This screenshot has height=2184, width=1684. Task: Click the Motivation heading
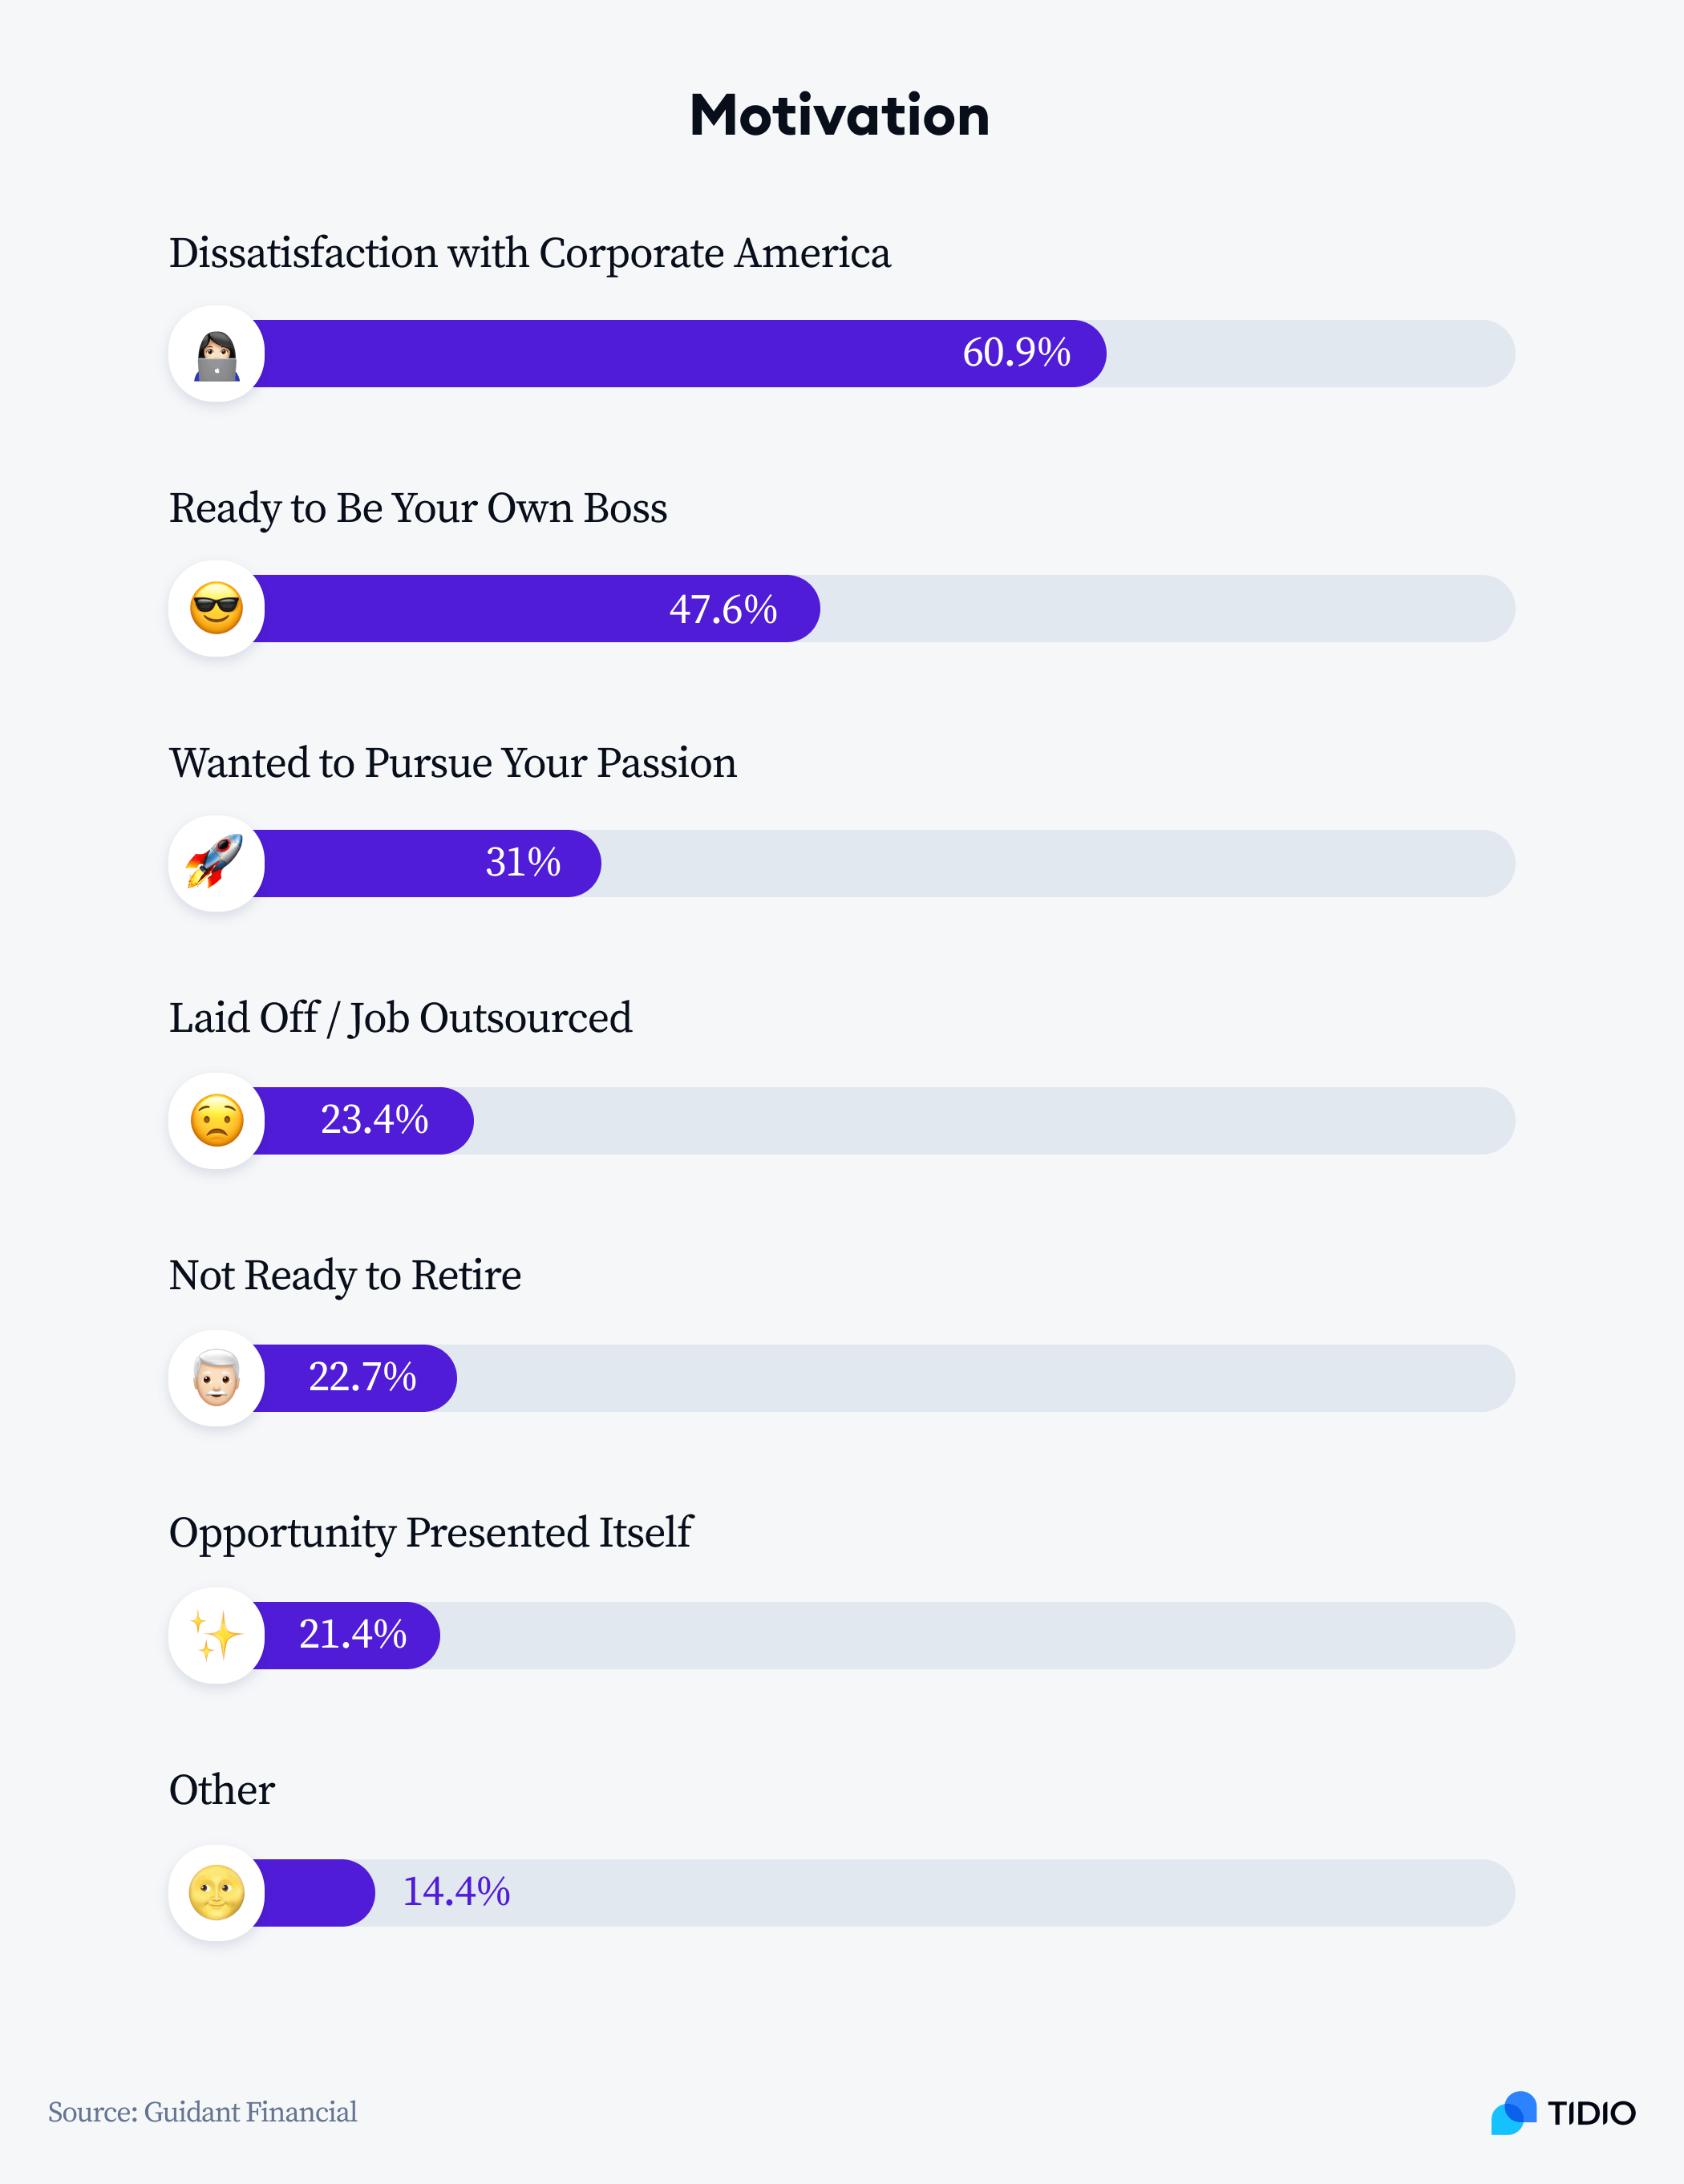tap(840, 115)
